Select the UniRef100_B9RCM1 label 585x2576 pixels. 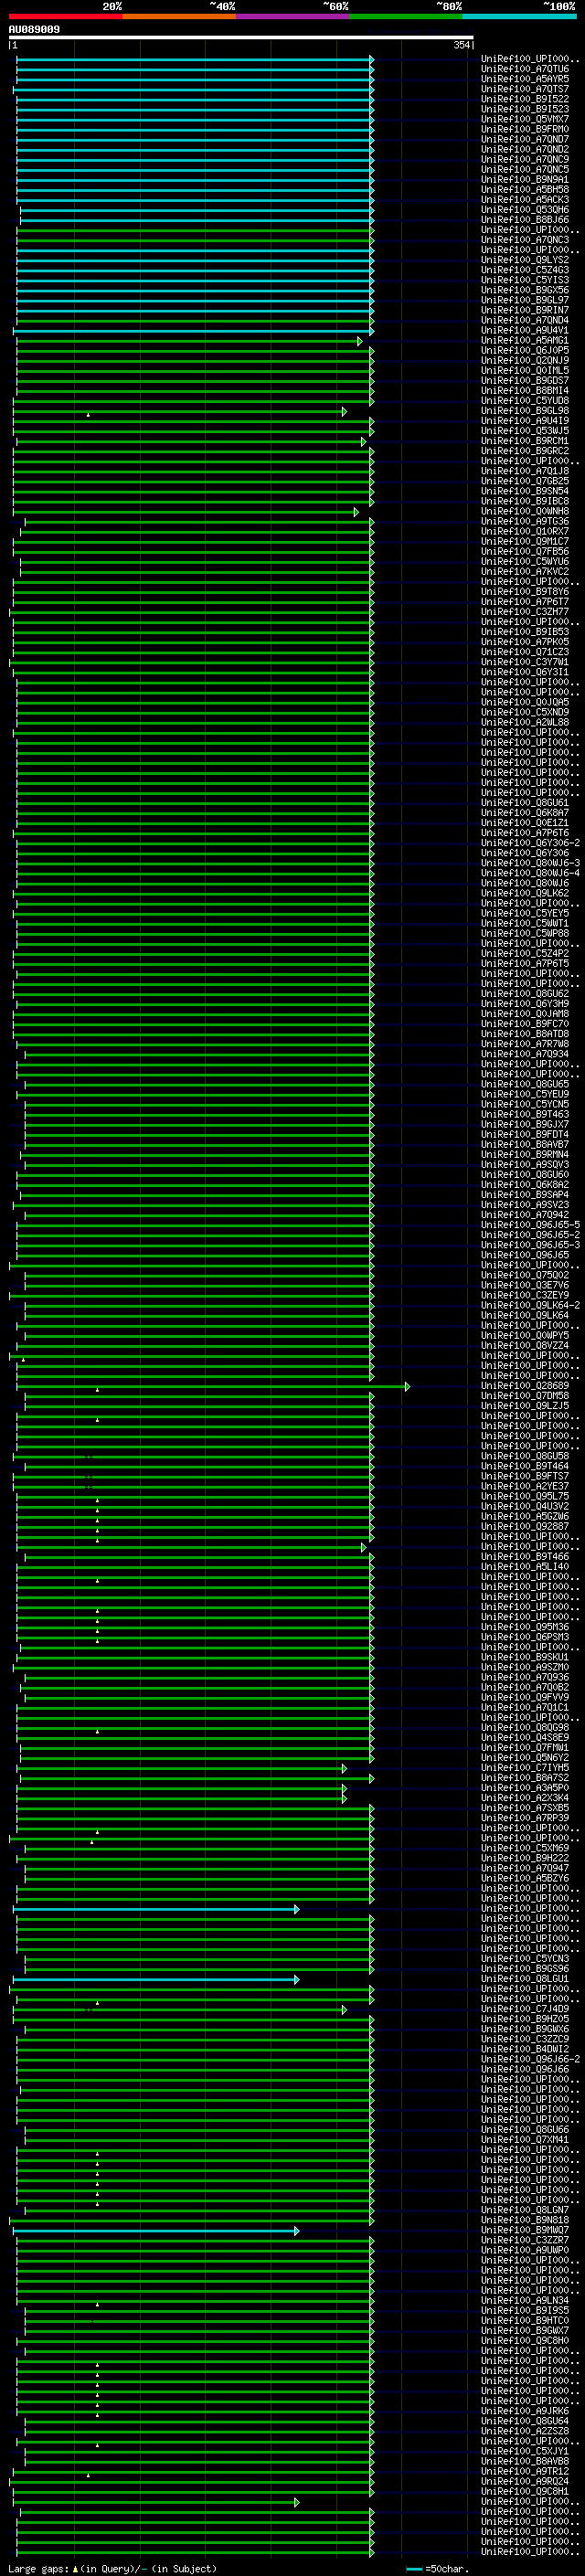tap(525, 441)
